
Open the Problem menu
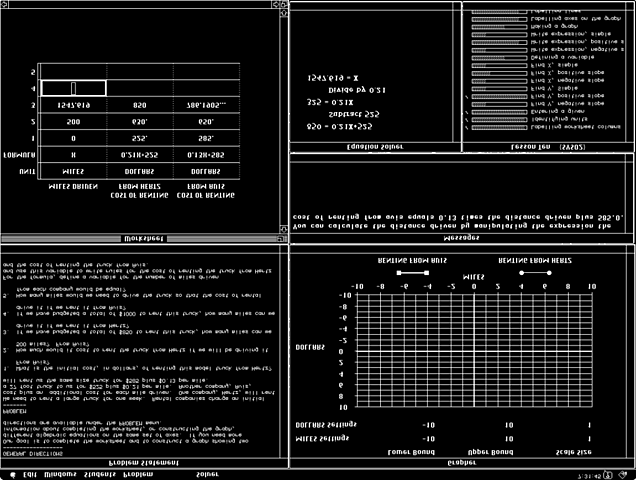pyautogui.click(x=138, y=474)
